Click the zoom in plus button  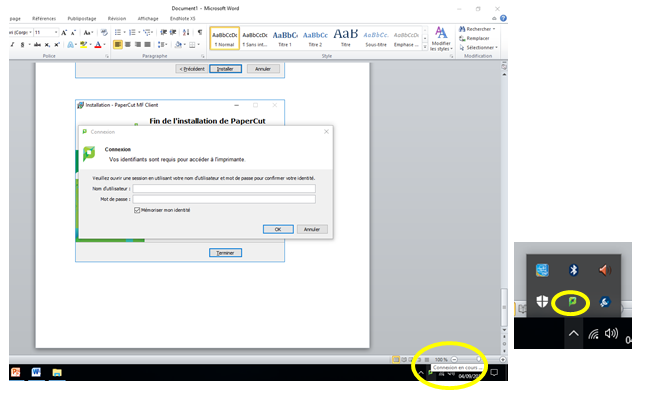click(503, 359)
